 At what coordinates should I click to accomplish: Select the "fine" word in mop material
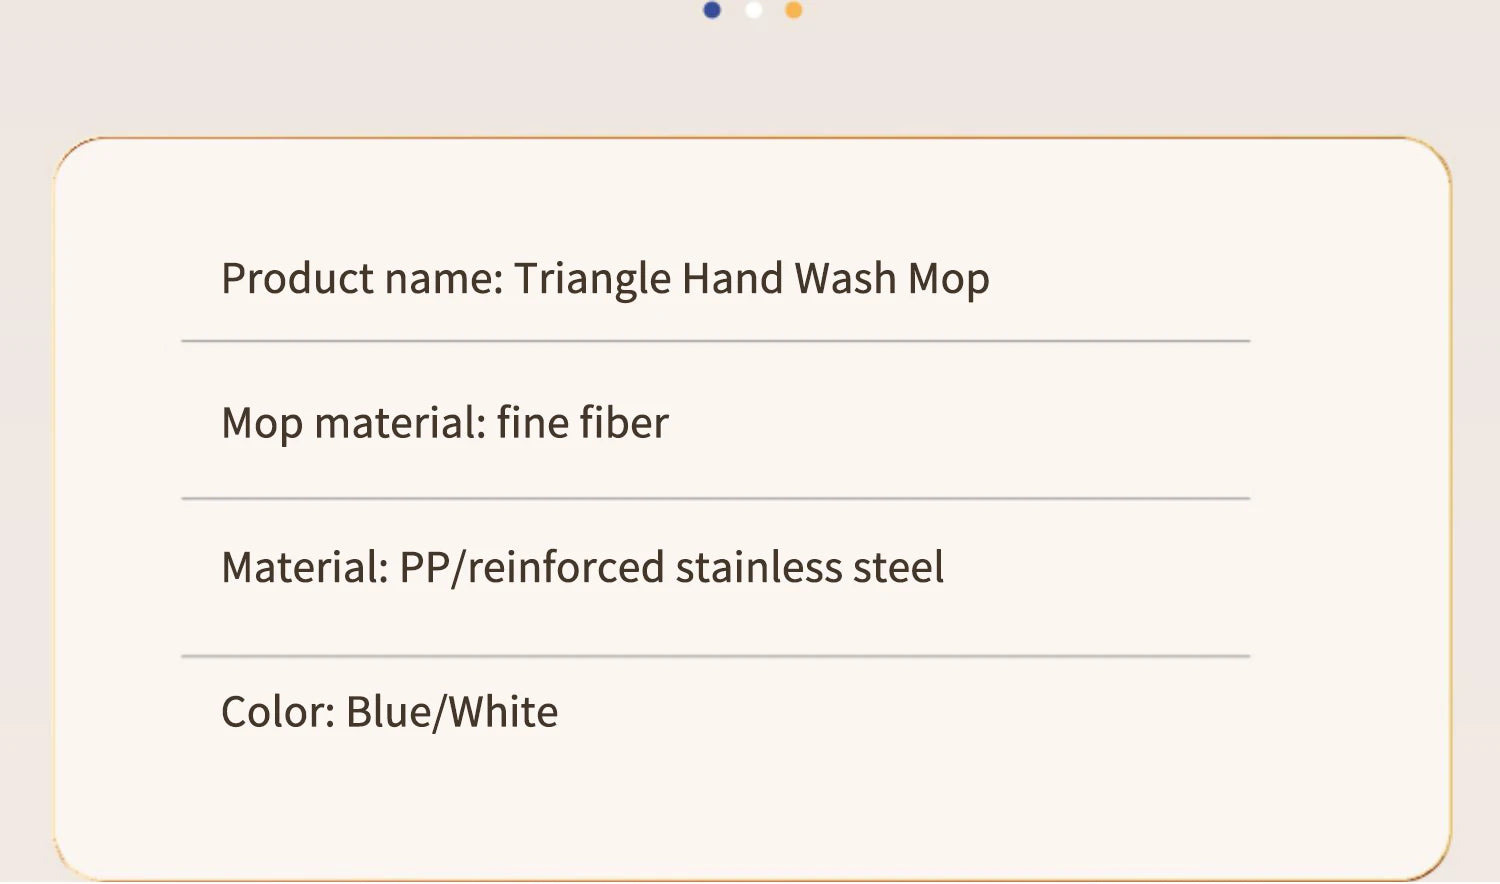[x=533, y=423]
